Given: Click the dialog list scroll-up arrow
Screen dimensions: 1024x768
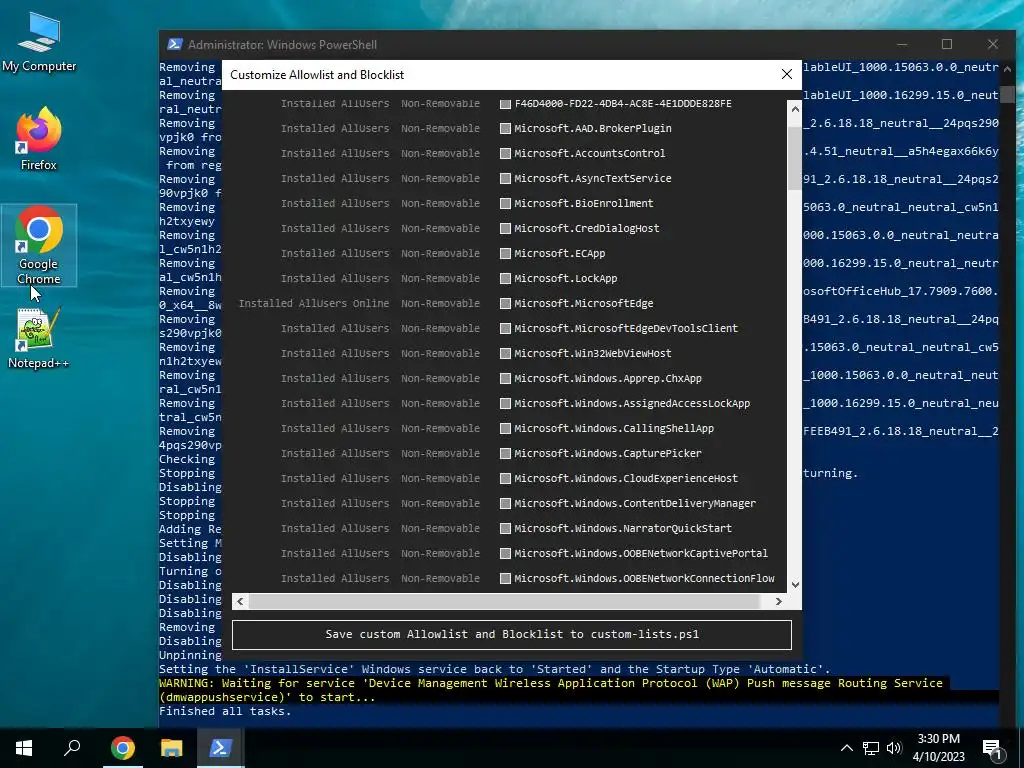Looking at the screenshot, I should point(795,109).
